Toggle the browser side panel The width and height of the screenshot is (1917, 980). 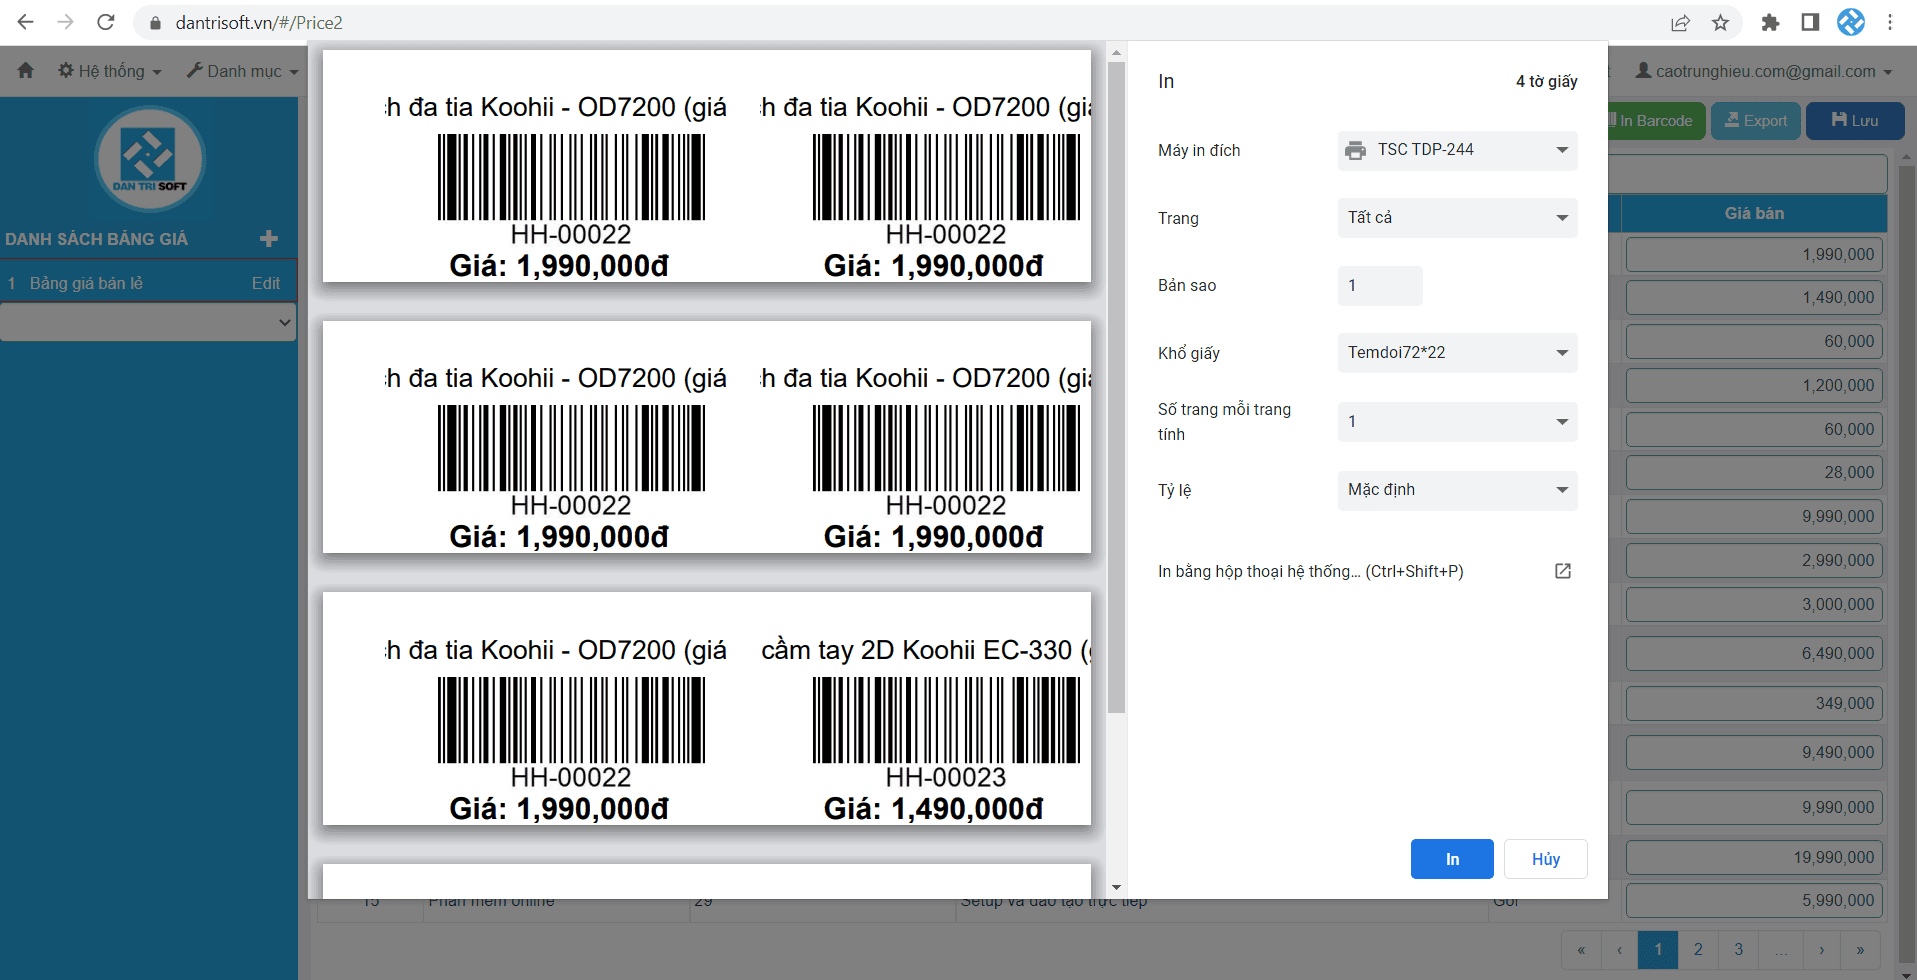(1810, 23)
